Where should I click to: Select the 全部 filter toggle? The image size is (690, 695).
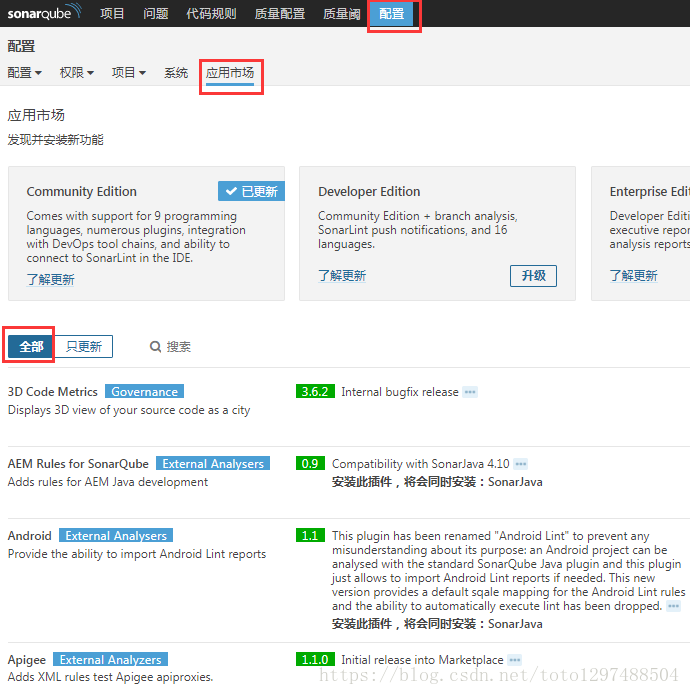pos(31,346)
